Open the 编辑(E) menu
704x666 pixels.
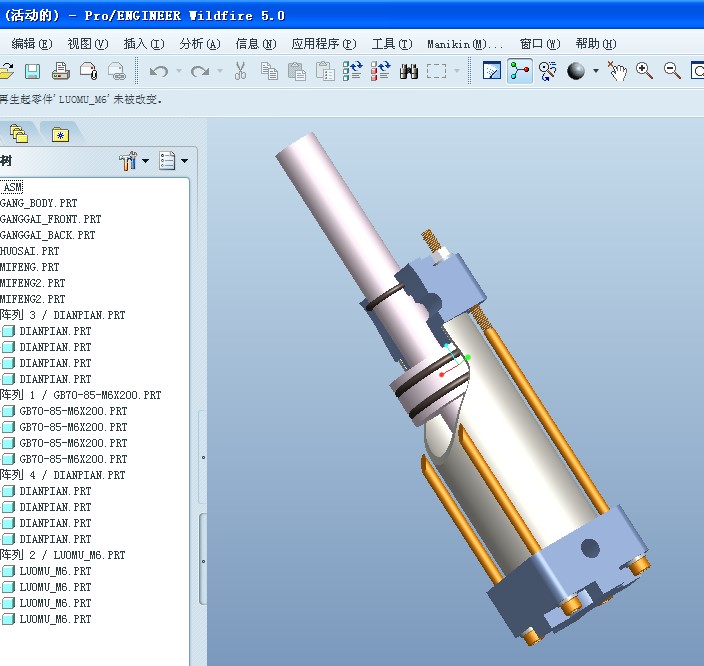point(31,44)
